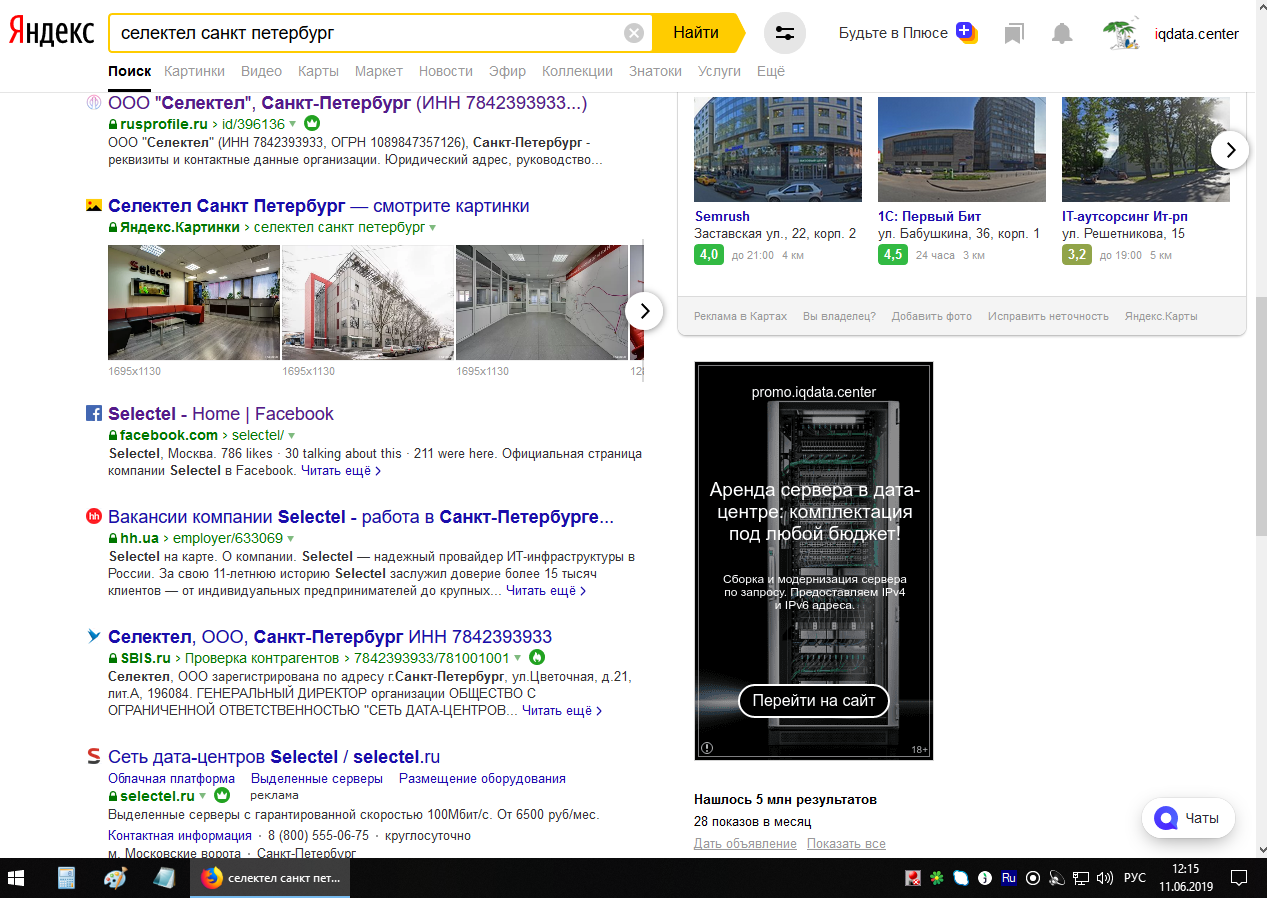Open the network tray icon
This screenshot has width=1267, height=898.
pos(1081,878)
